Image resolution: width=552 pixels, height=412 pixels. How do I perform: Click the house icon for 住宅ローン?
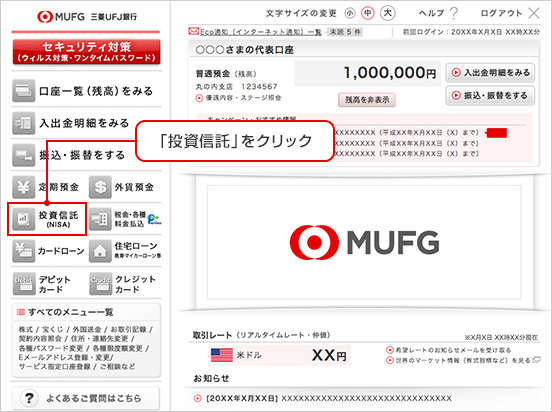(100, 251)
